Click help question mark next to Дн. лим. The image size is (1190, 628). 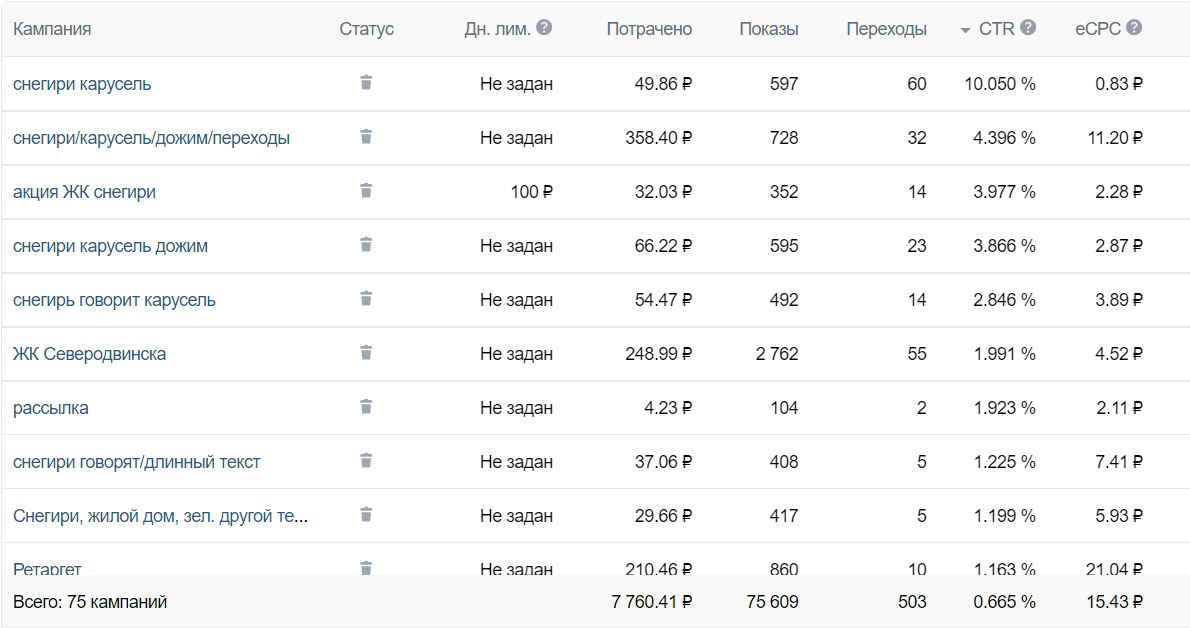click(x=544, y=27)
